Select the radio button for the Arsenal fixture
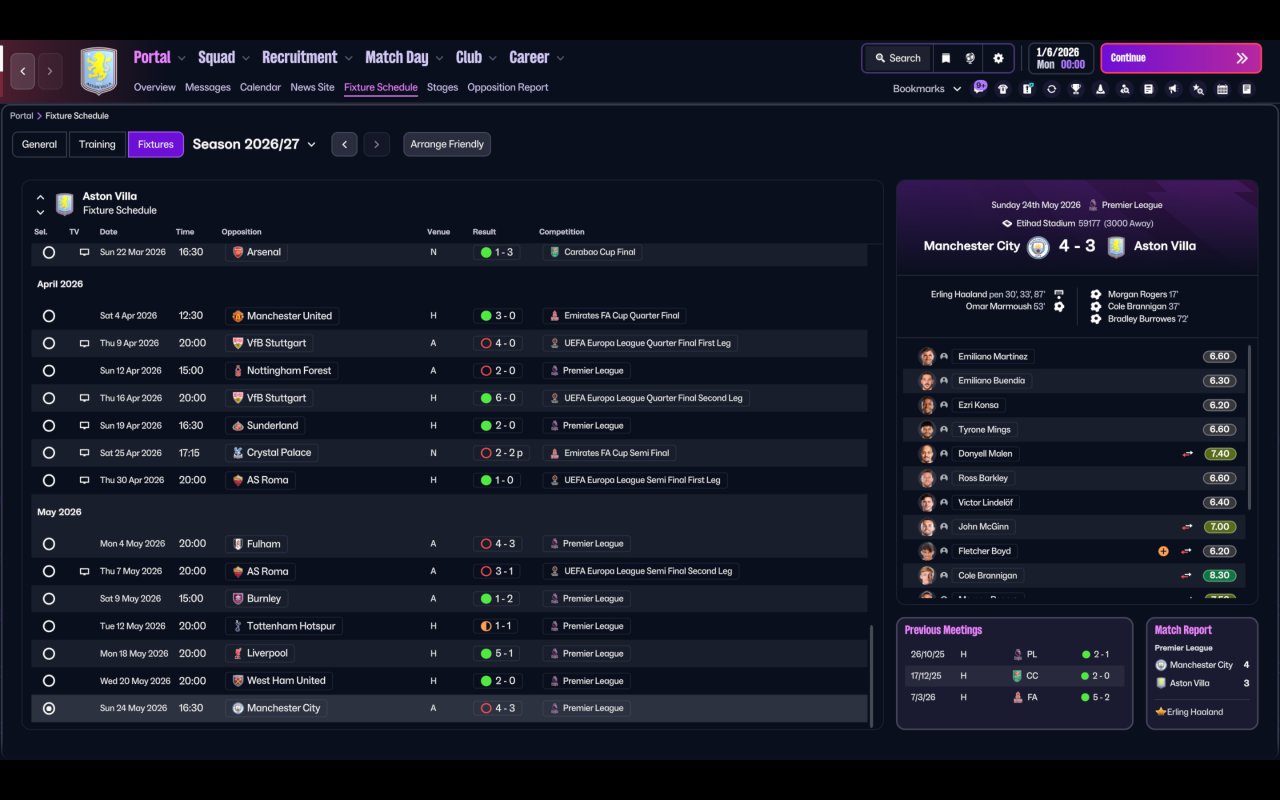The width and height of the screenshot is (1280, 800). (49, 253)
